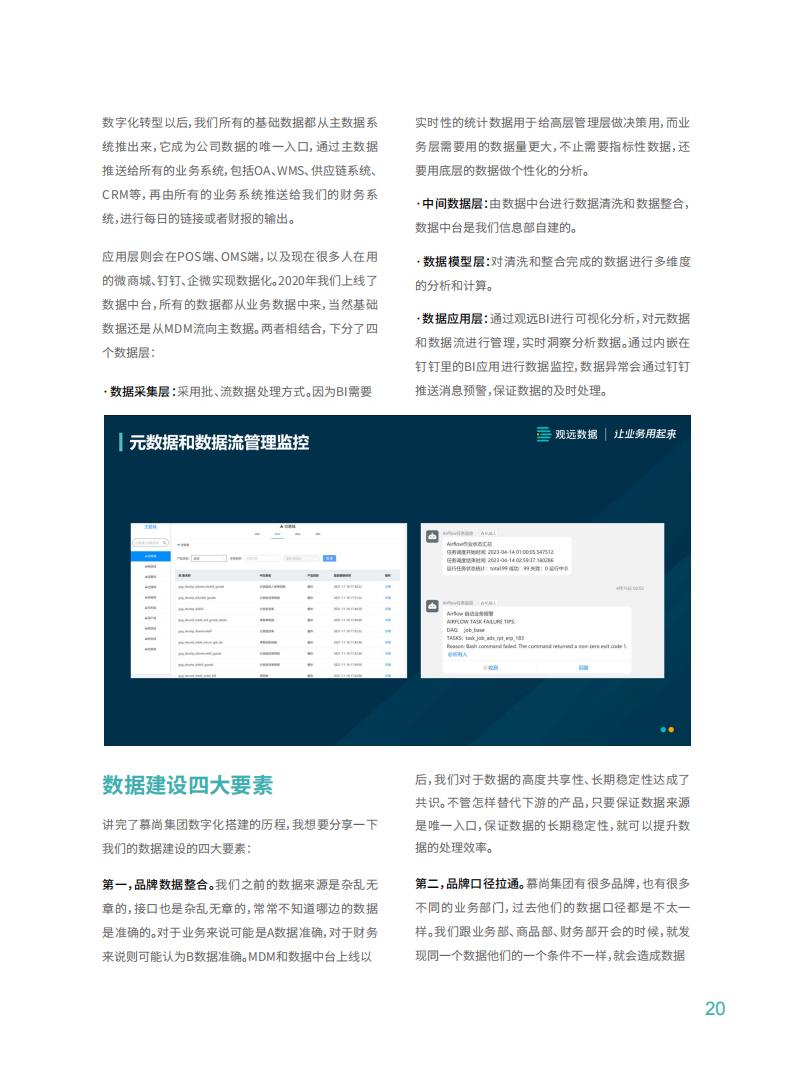
Task: Click the "Airflow作业状态汇总" message line
Action: [469, 544]
